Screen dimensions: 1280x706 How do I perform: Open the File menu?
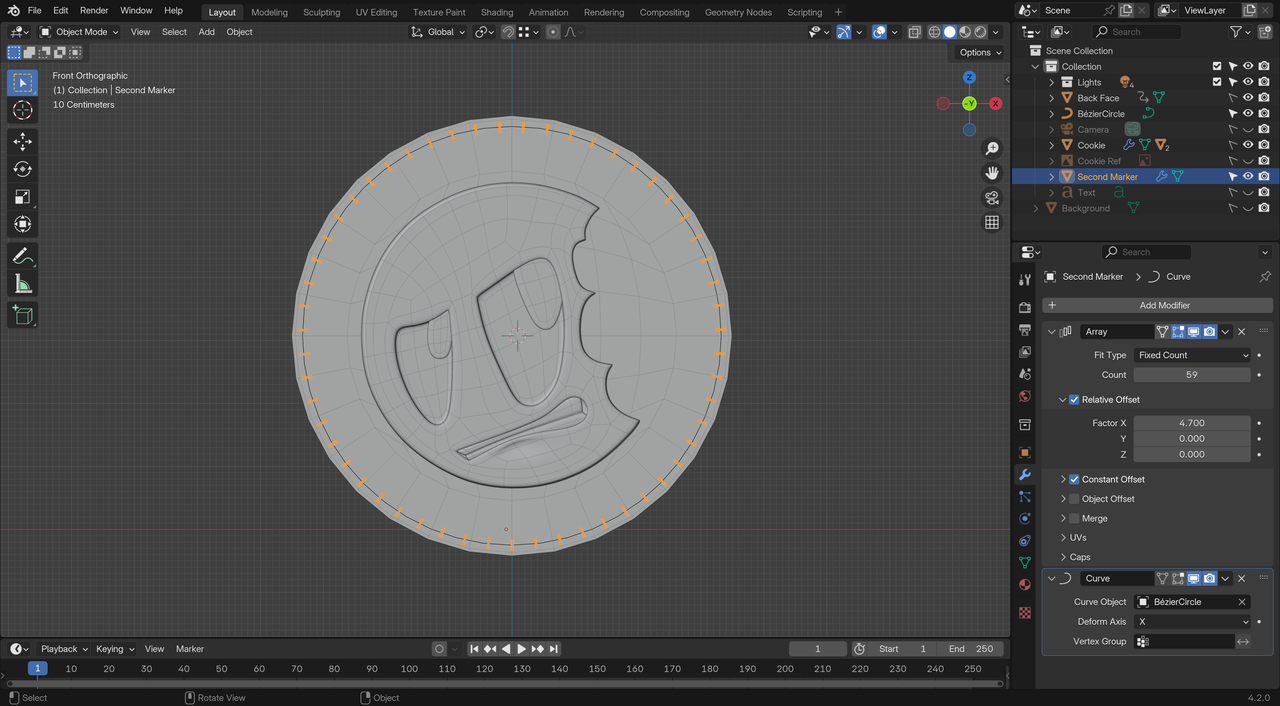34,11
